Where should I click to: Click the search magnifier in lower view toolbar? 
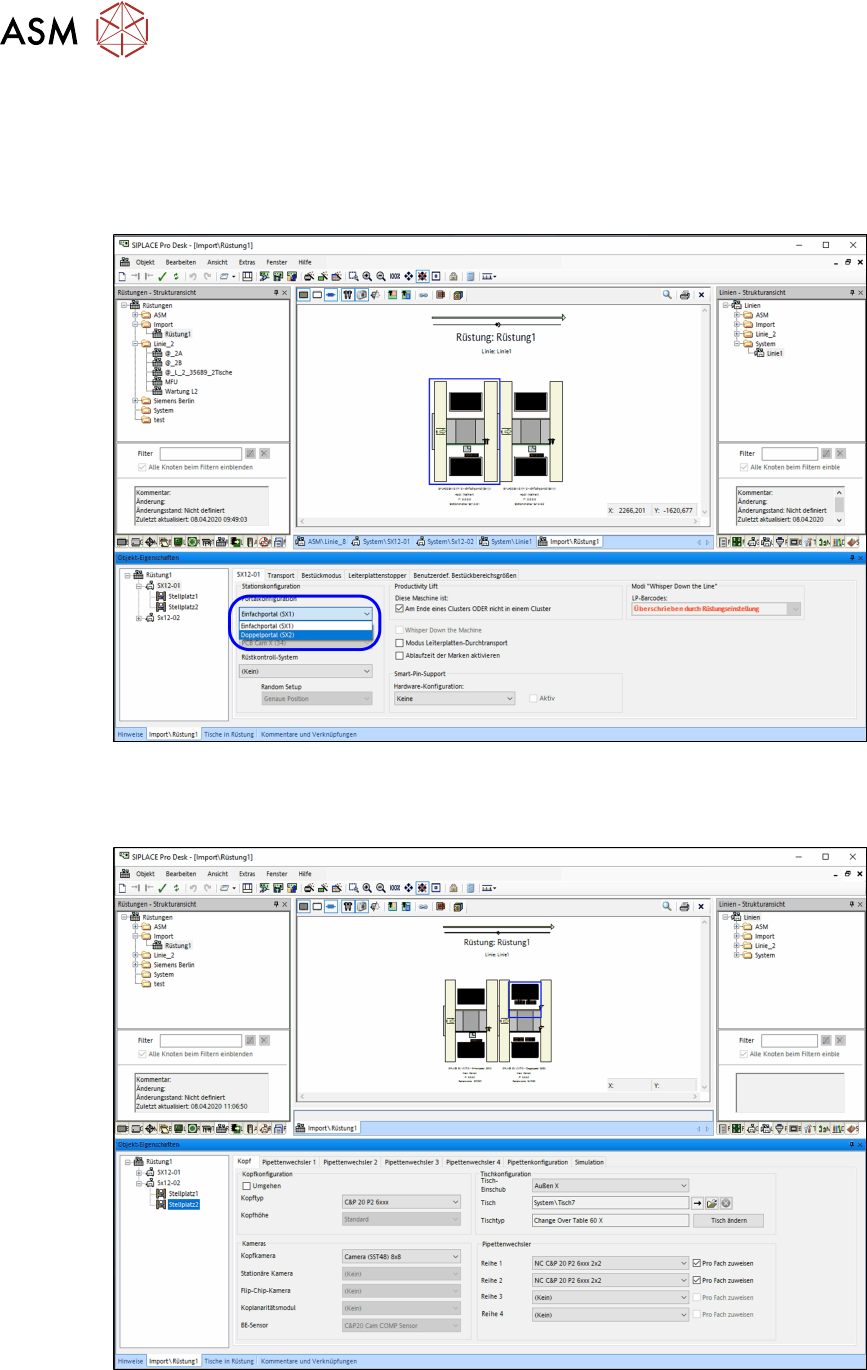(666, 907)
